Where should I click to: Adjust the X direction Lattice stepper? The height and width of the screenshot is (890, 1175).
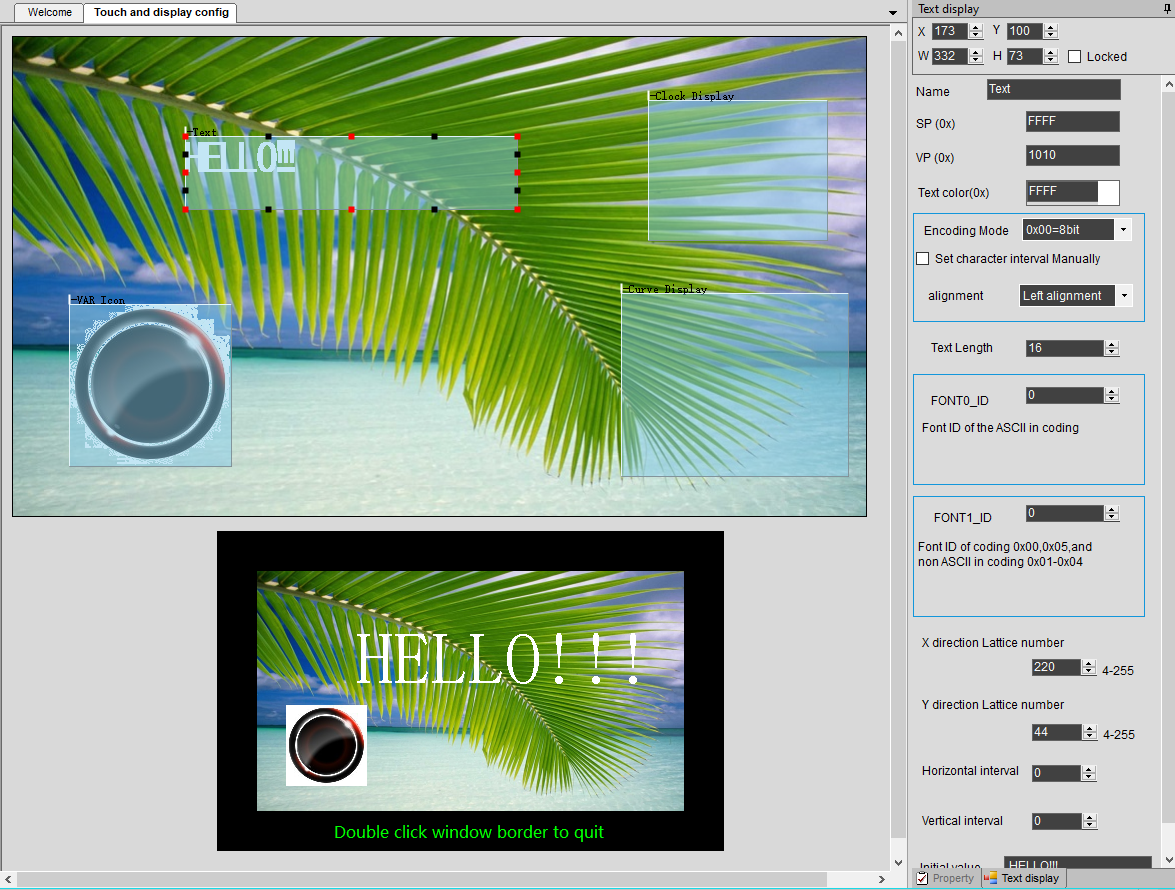(1089, 668)
